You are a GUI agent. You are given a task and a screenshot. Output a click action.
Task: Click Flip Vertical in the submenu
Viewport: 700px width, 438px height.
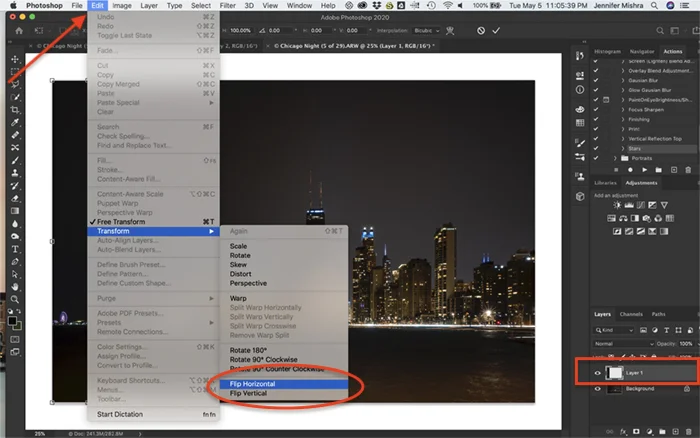coord(250,393)
